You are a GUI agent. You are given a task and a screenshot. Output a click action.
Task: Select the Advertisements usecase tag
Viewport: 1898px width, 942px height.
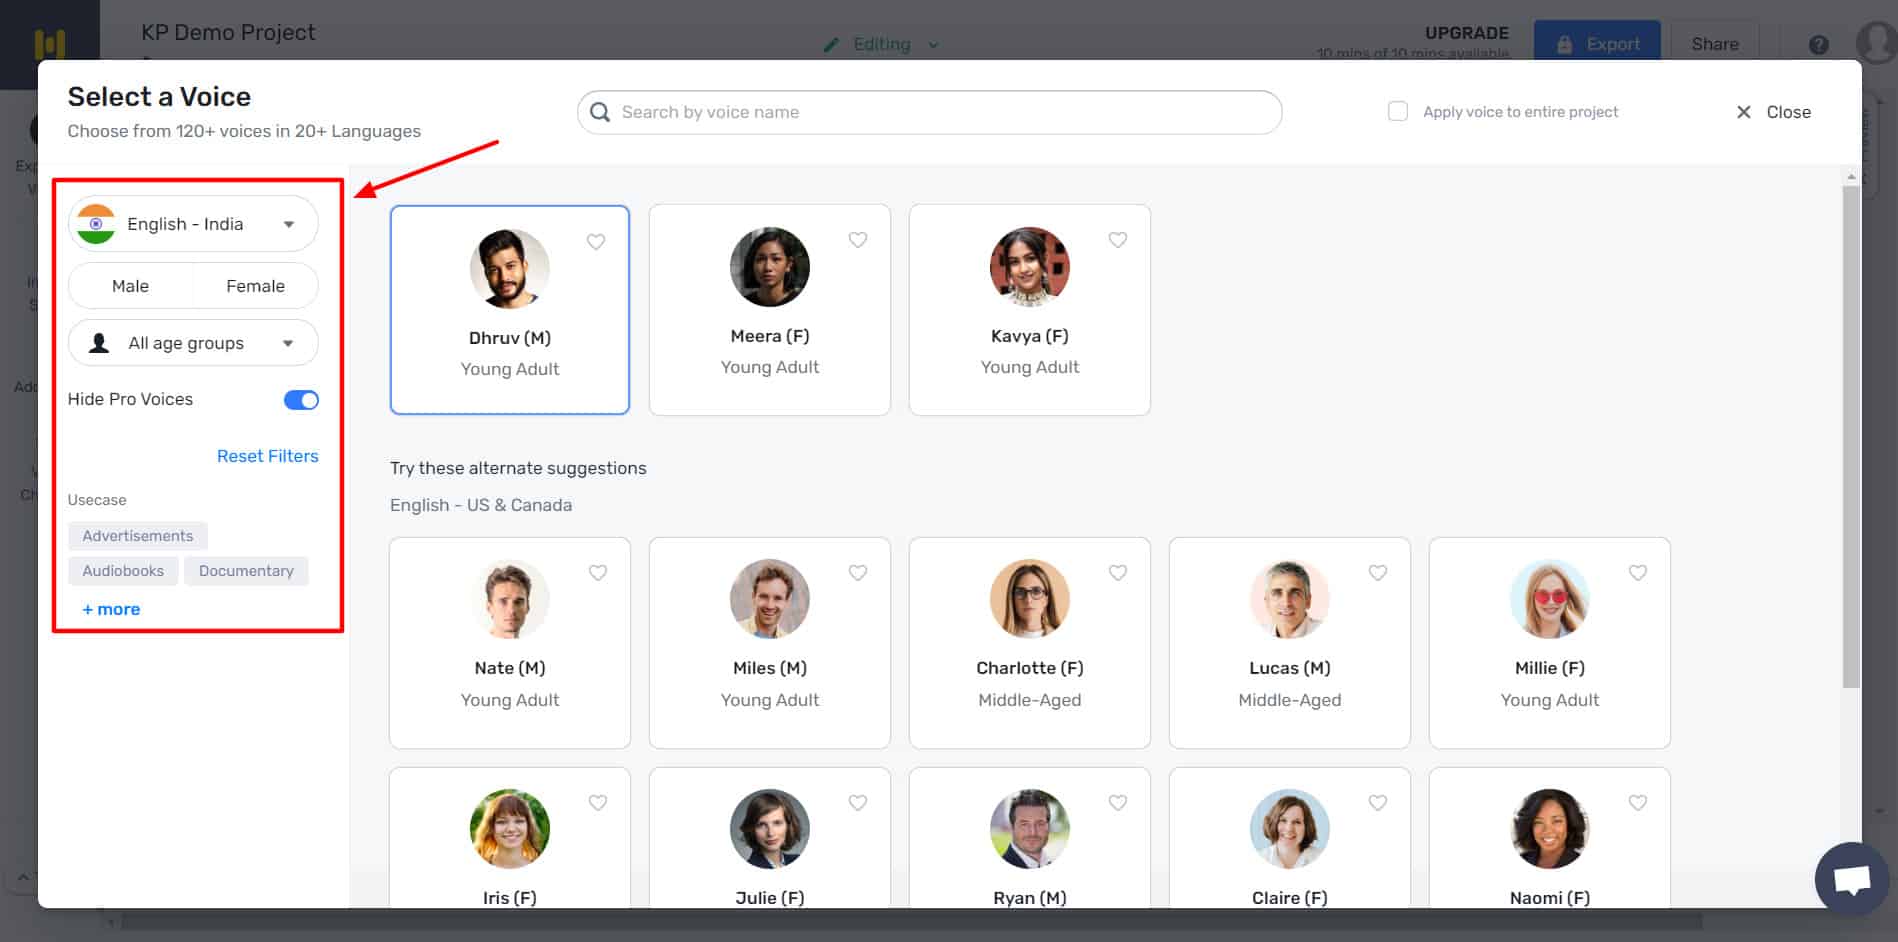click(x=138, y=536)
